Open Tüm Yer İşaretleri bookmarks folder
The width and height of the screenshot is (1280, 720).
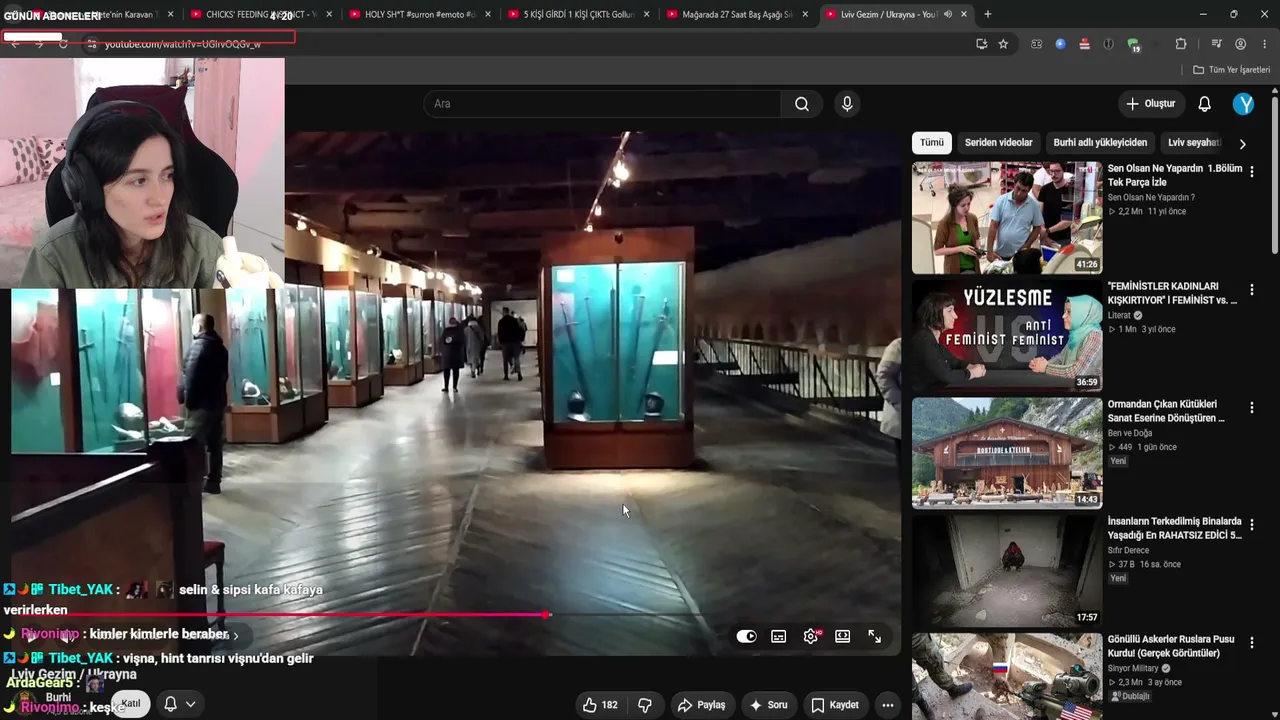[x=1232, y=70]
